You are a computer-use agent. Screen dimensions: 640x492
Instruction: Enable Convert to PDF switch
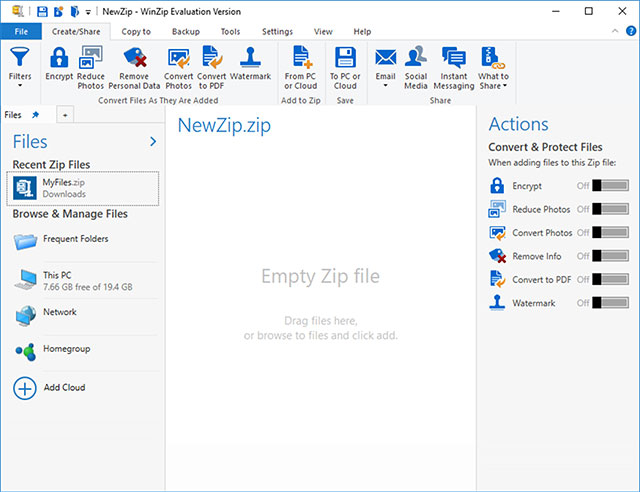click(610, 279)
